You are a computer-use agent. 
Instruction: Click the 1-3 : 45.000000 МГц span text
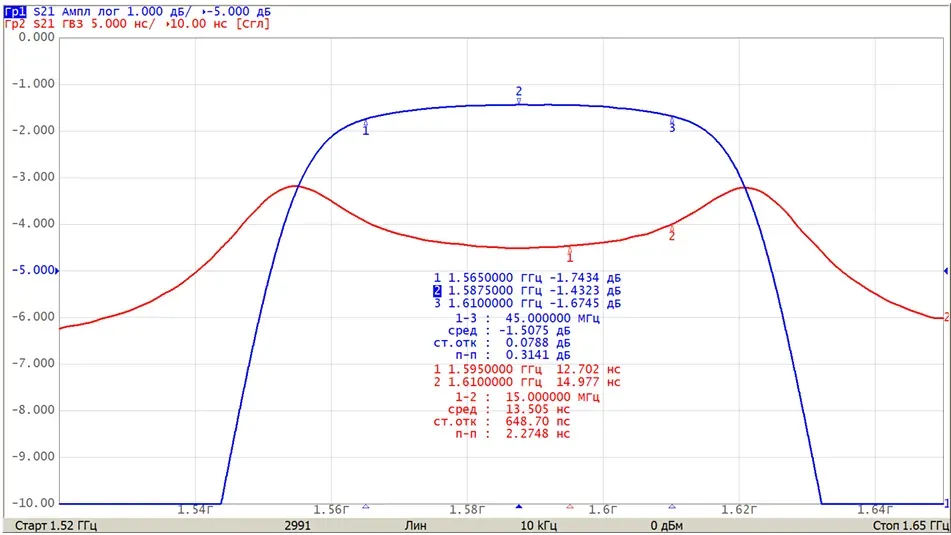527,318
